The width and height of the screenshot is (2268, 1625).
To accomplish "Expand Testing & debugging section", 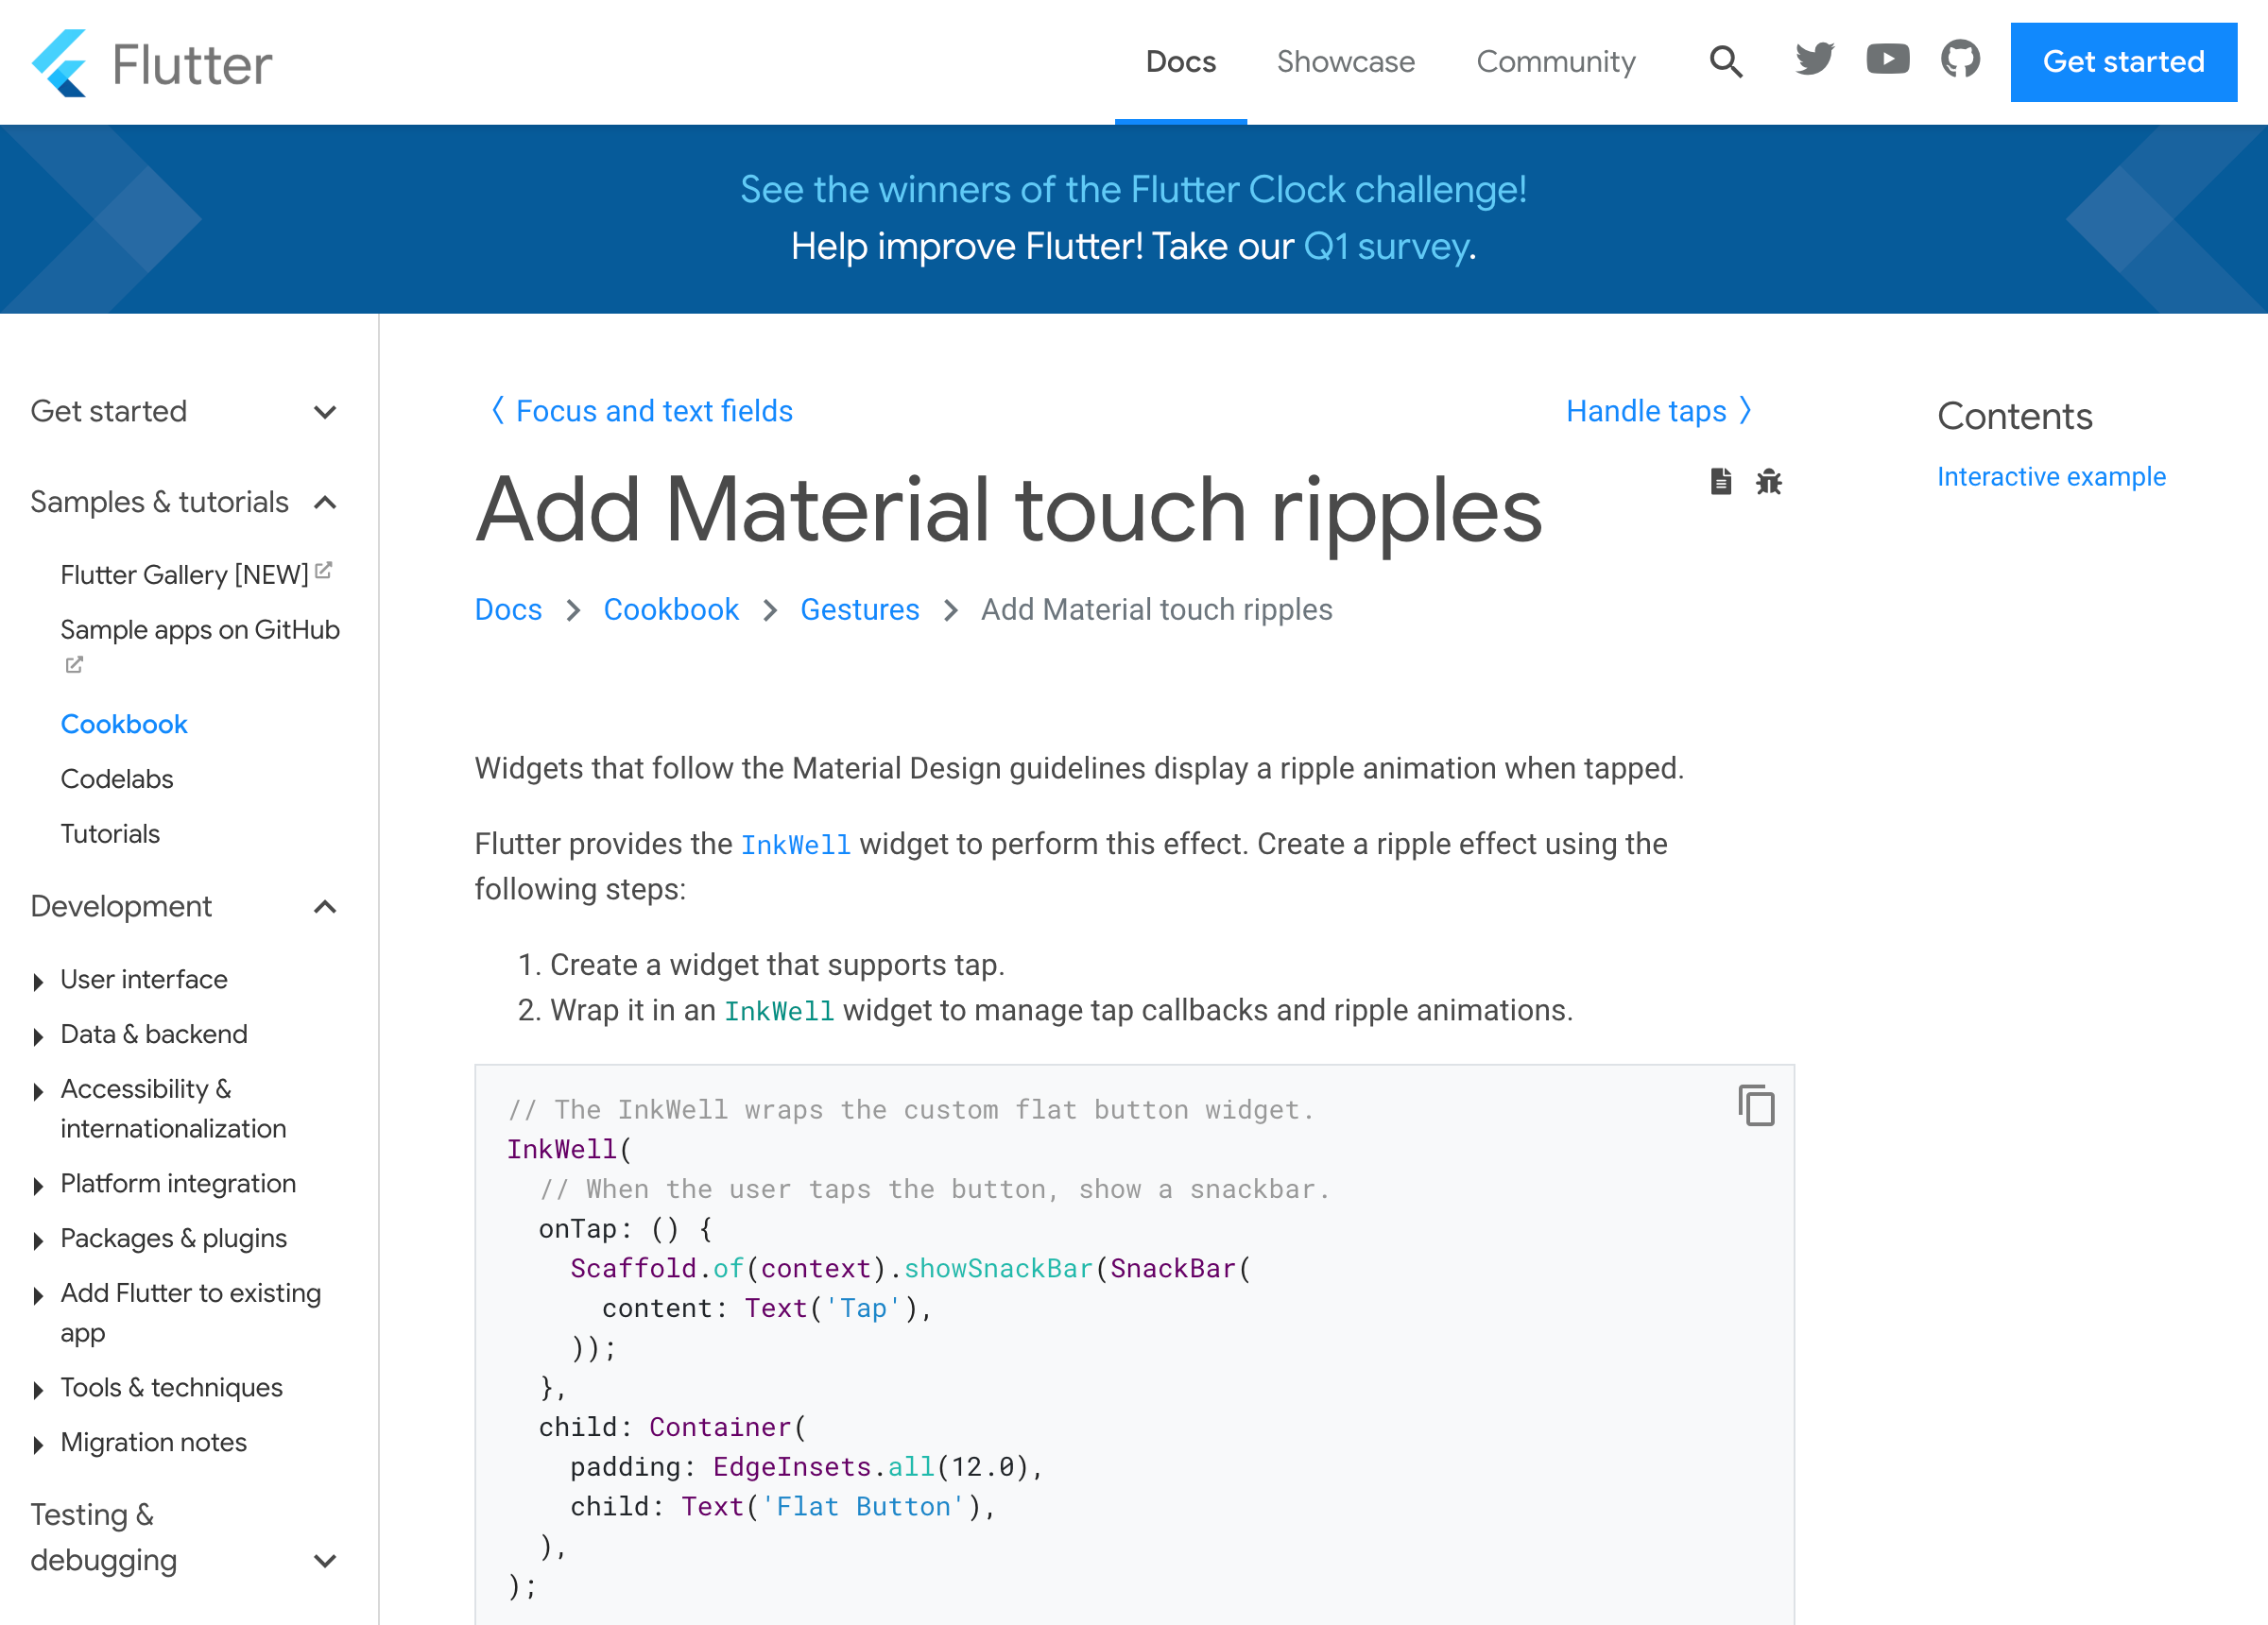I will tap(324, 1560).
